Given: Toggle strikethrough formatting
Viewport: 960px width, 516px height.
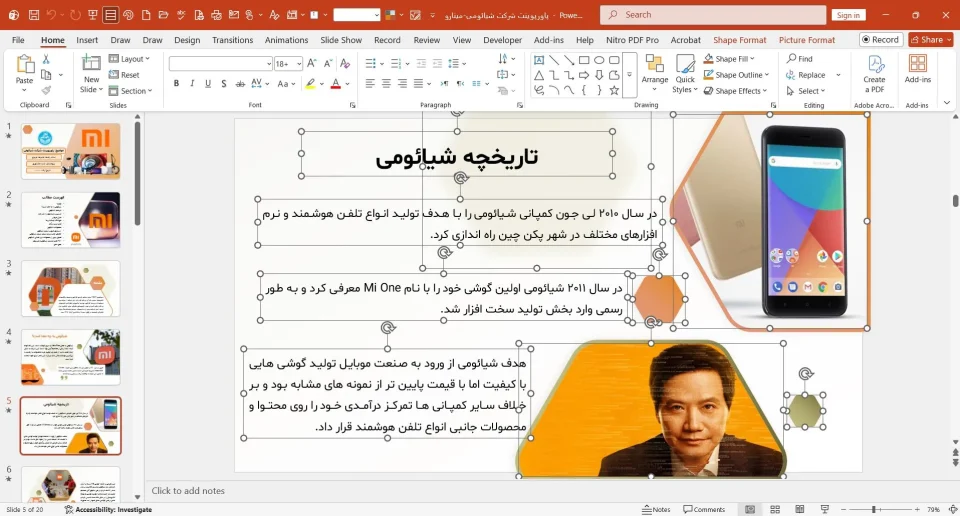Looking at the screenshot, I should pos(240,83).
